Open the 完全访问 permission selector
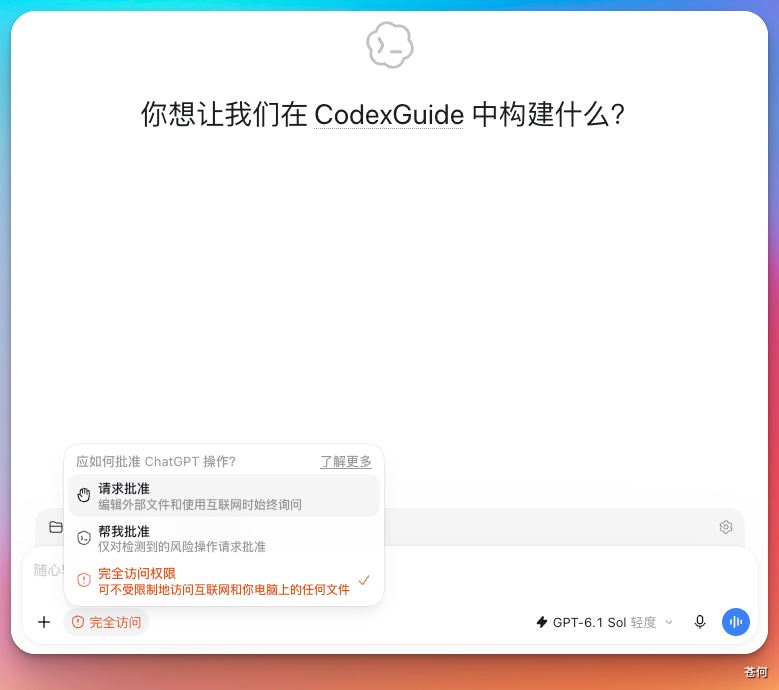The height and width of the screenshot is (690, 779). (106, 622)
